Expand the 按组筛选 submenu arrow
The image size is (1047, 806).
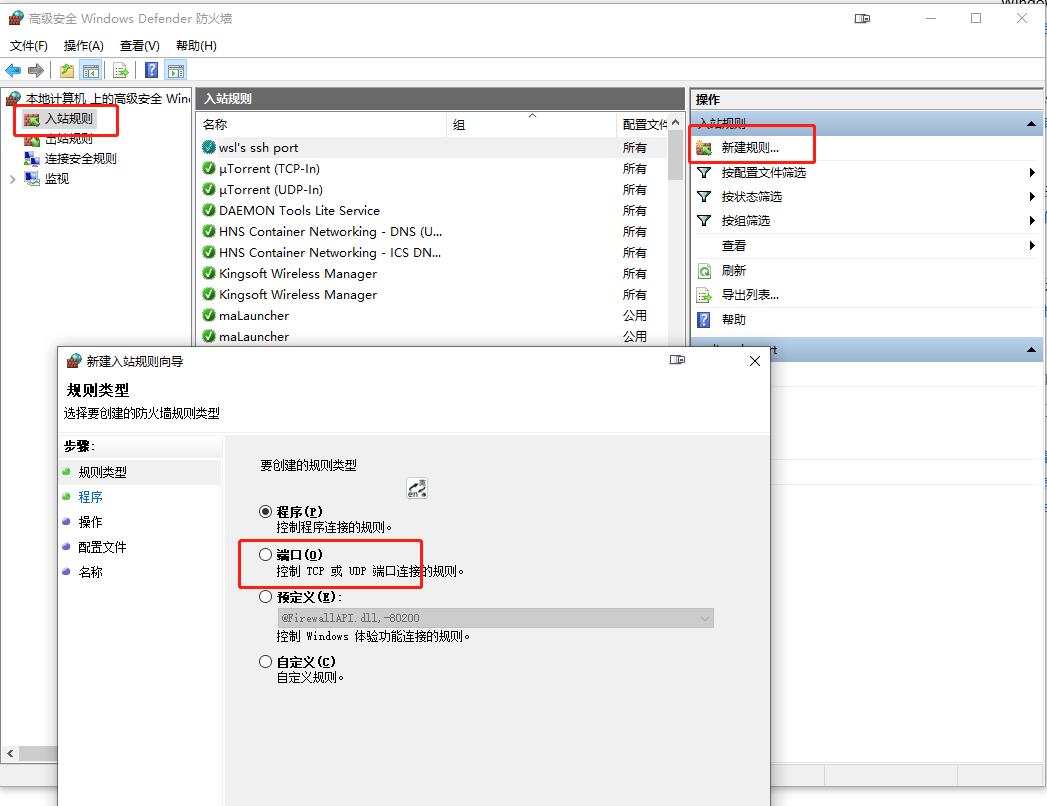coord(1032,221)
